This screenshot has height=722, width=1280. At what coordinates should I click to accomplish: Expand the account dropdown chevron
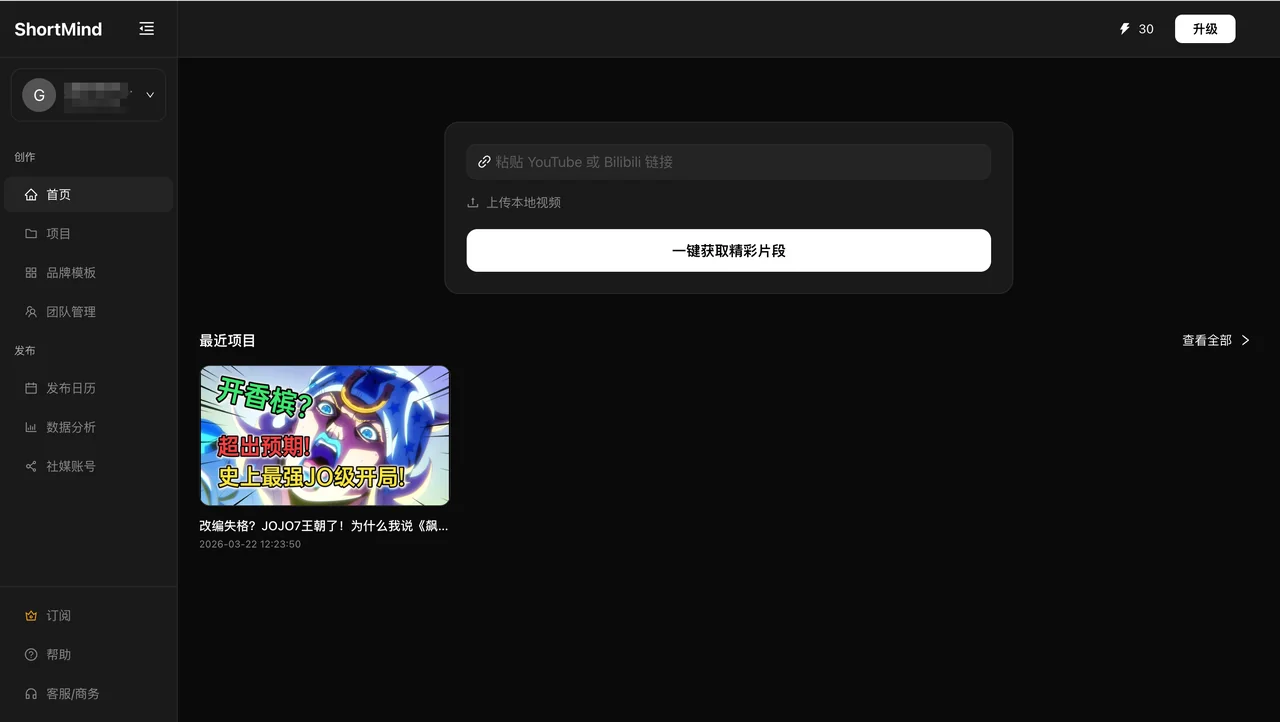[150, 95]
